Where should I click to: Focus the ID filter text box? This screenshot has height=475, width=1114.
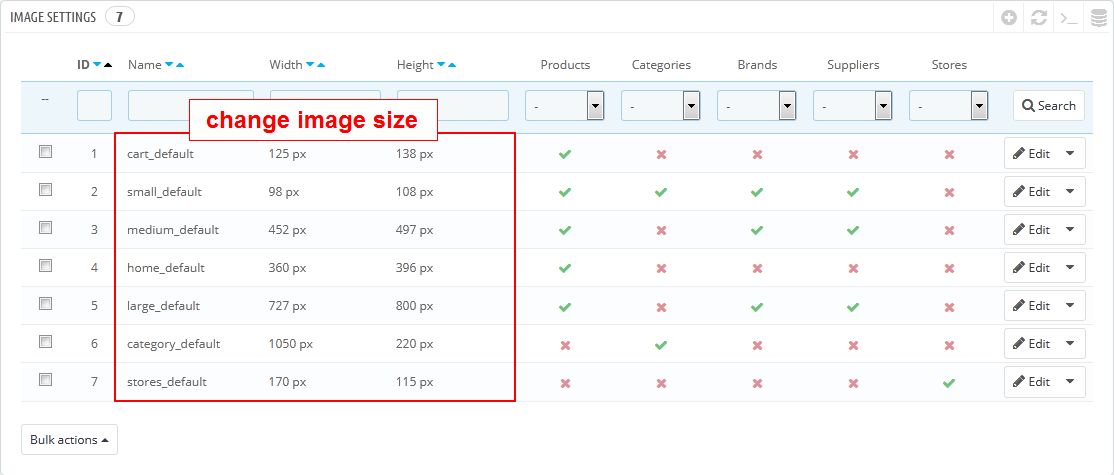94,105
